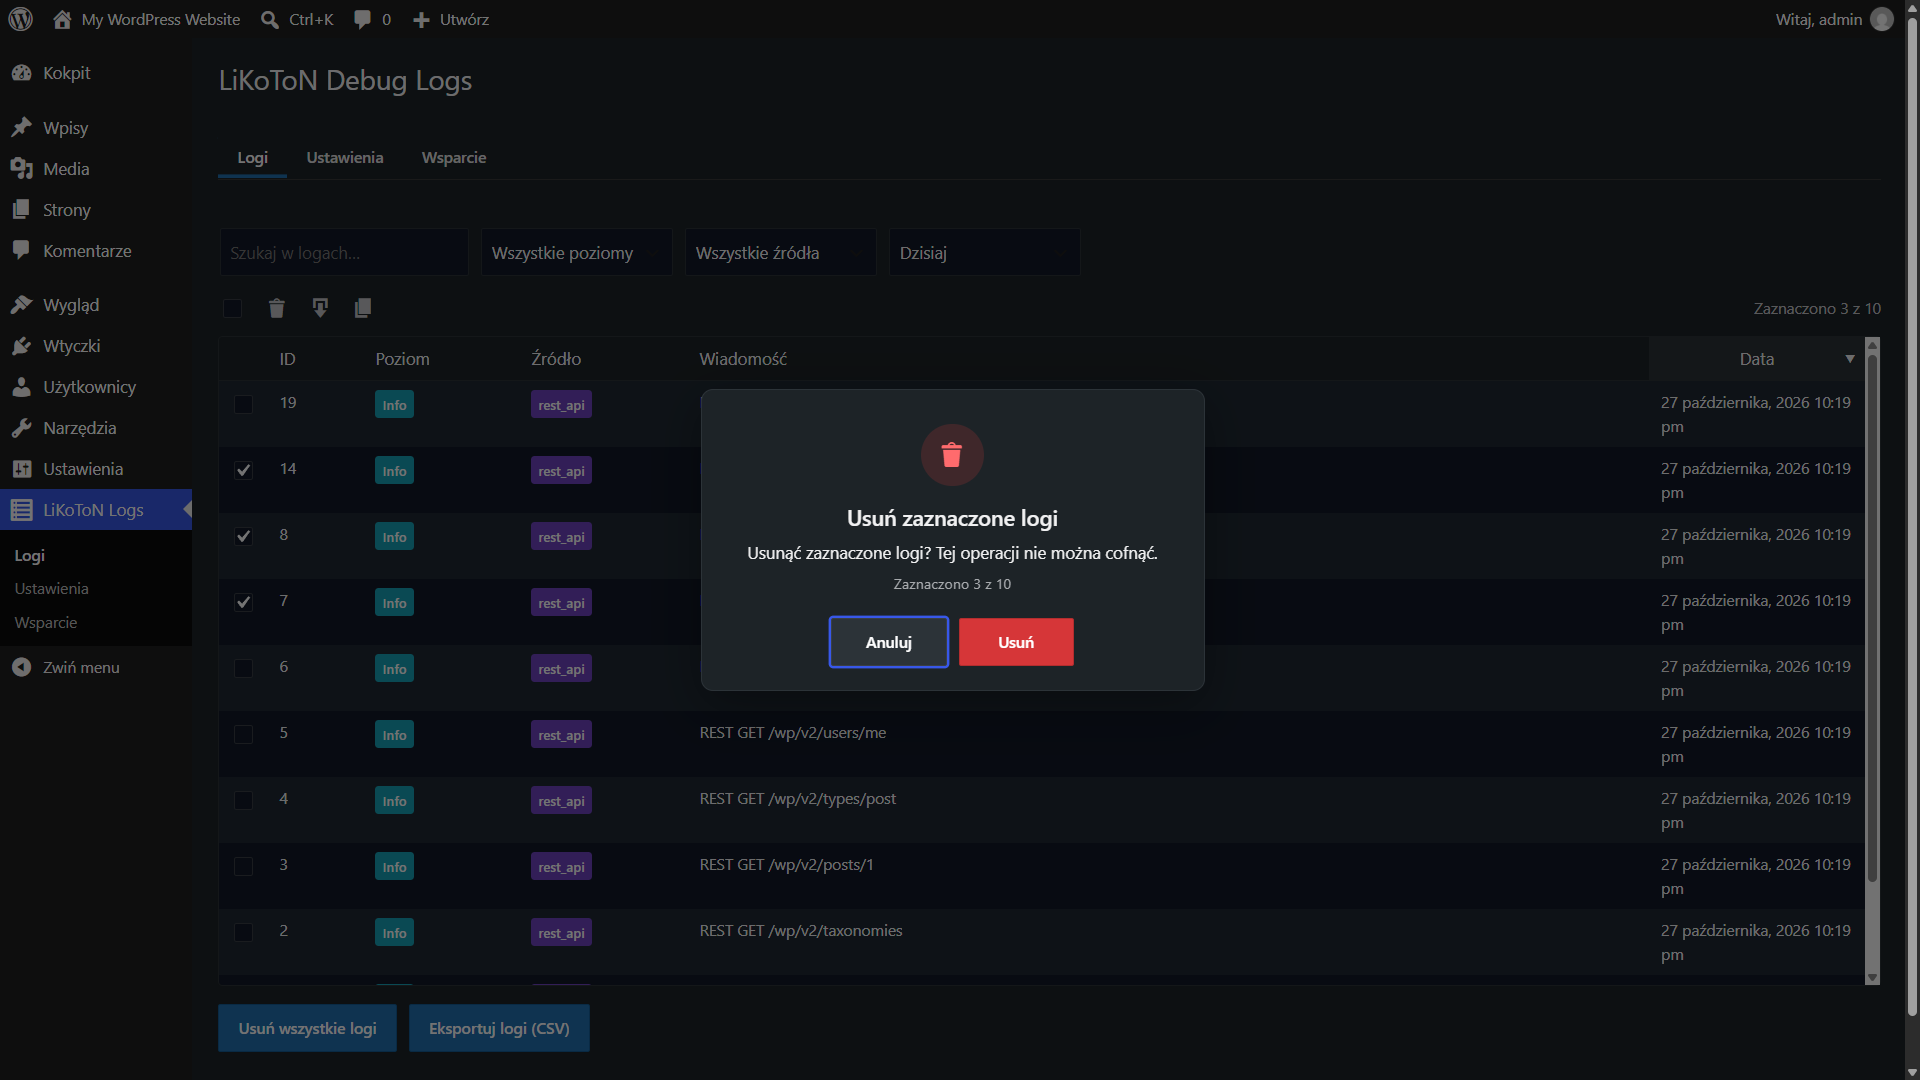Check the checkbox for log ID 19
Viewport: 1920px width, 1080px height.
243,404
